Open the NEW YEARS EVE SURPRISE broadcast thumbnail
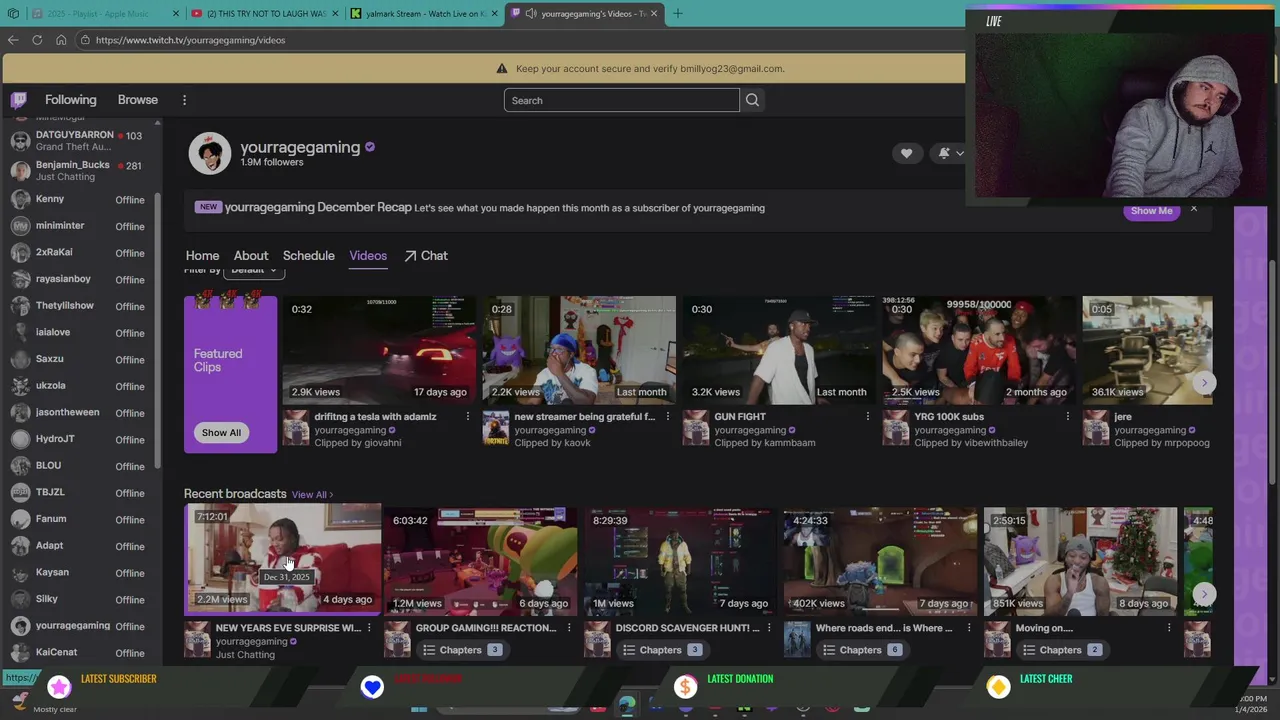 pyautogui.click(x=282, y=559)
